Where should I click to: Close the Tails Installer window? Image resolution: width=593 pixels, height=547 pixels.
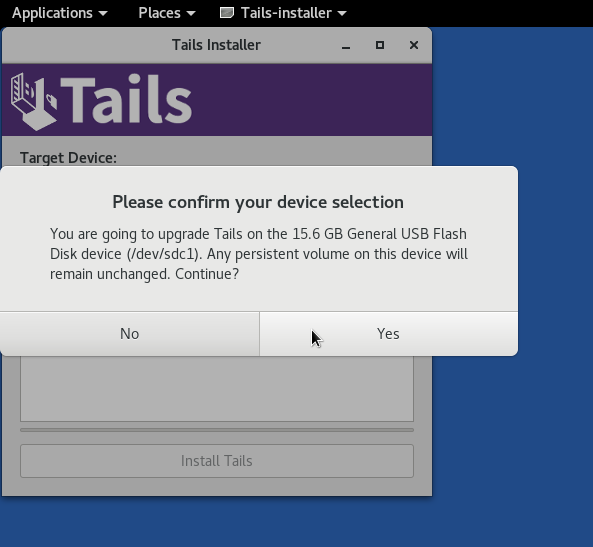tap(414, 45)
